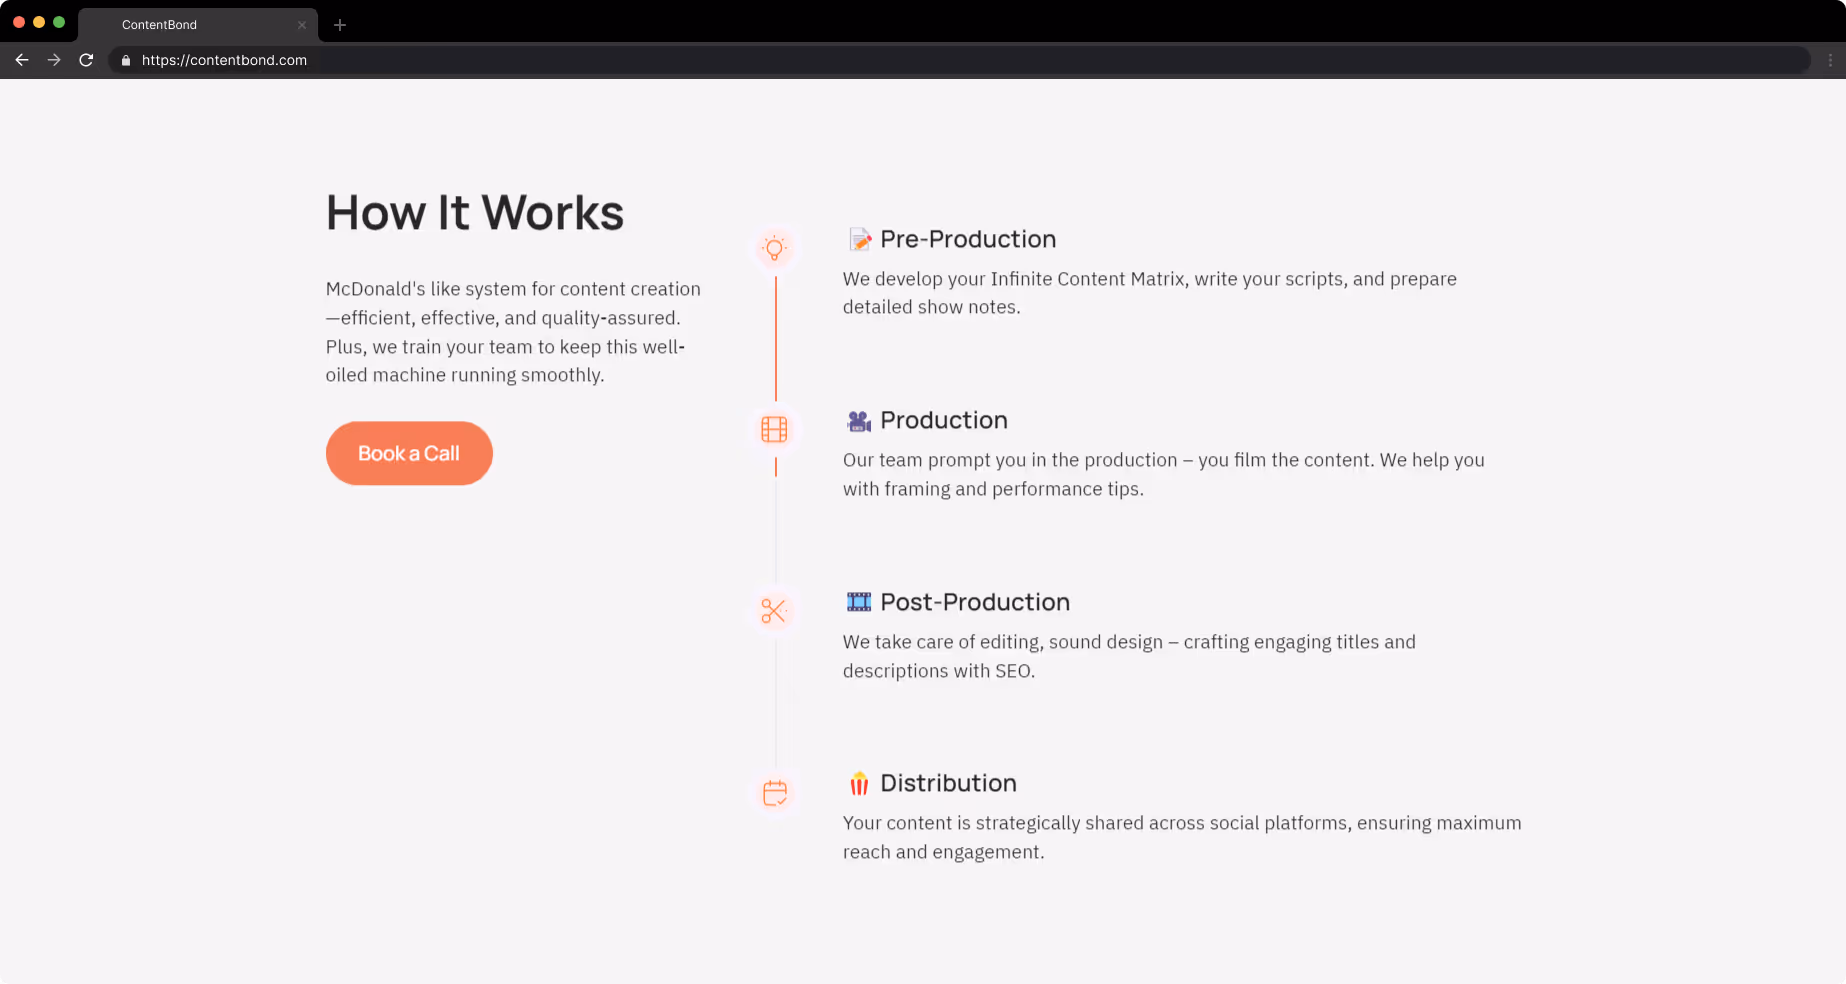Image resolution: width=1846 pixels, height=984 pixels.
Task: Click the Distribution step heading
Action: pos(948,783)
